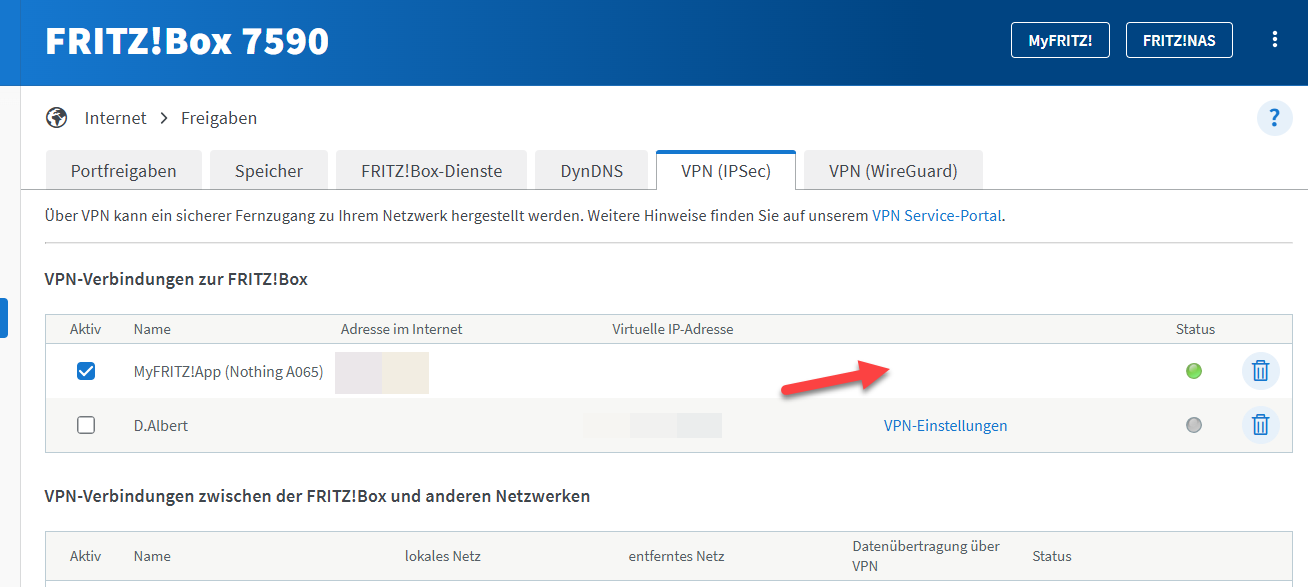Switch to the VPN (WireGuard) tab
1308x587 pixels.
893,171
